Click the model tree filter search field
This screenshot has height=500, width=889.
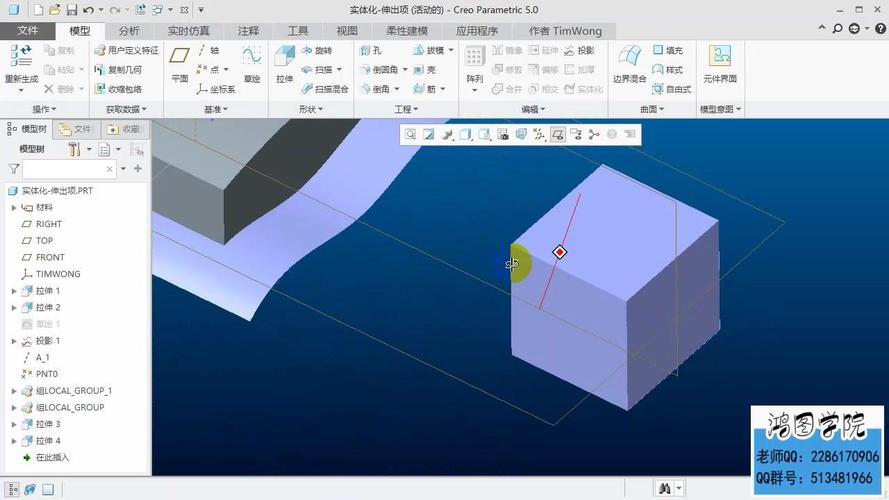(73, 169)
